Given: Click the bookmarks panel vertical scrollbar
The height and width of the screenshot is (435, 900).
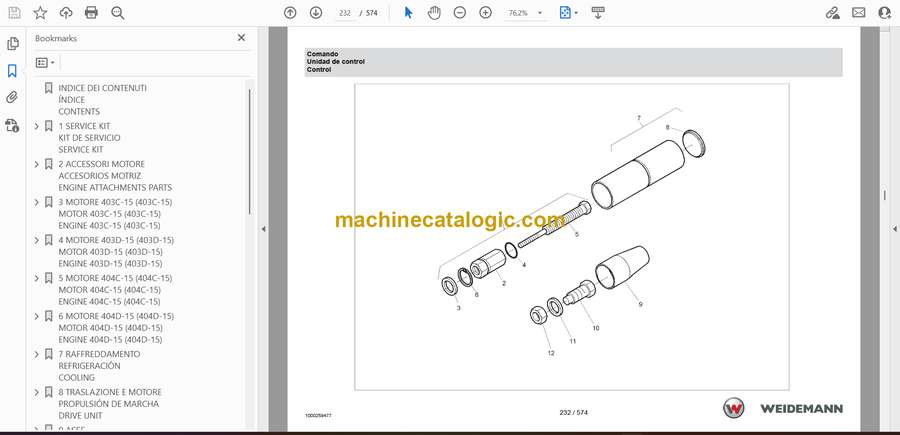Looking at the screenshot, I should pos(249,152).
